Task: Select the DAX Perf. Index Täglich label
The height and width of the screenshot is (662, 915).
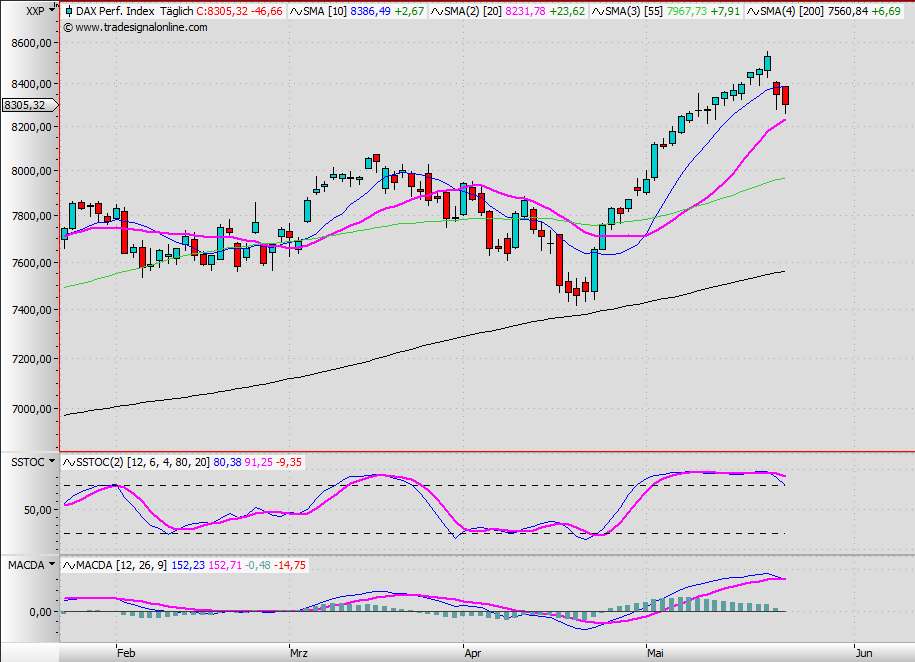Action: tap(134, 11)
